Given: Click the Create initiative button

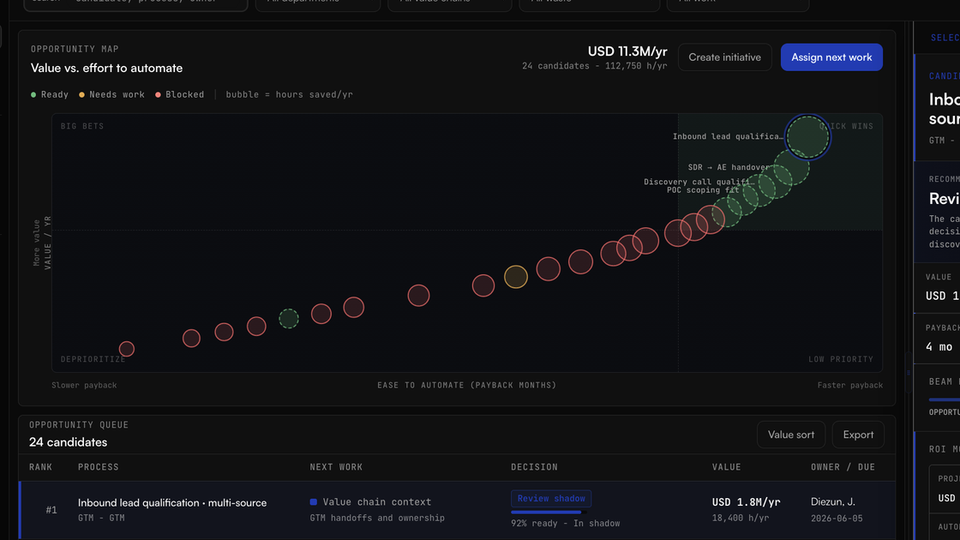Looking at the screenshot, I should pos(724,57).
